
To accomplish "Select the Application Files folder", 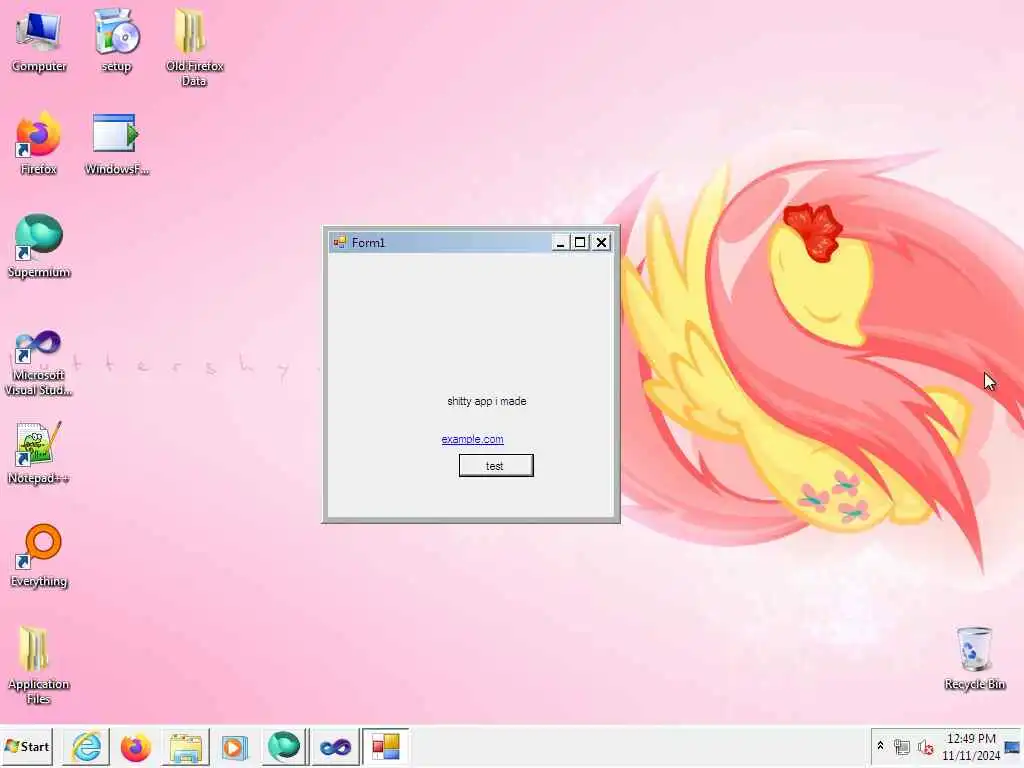I will click(39, 666).
